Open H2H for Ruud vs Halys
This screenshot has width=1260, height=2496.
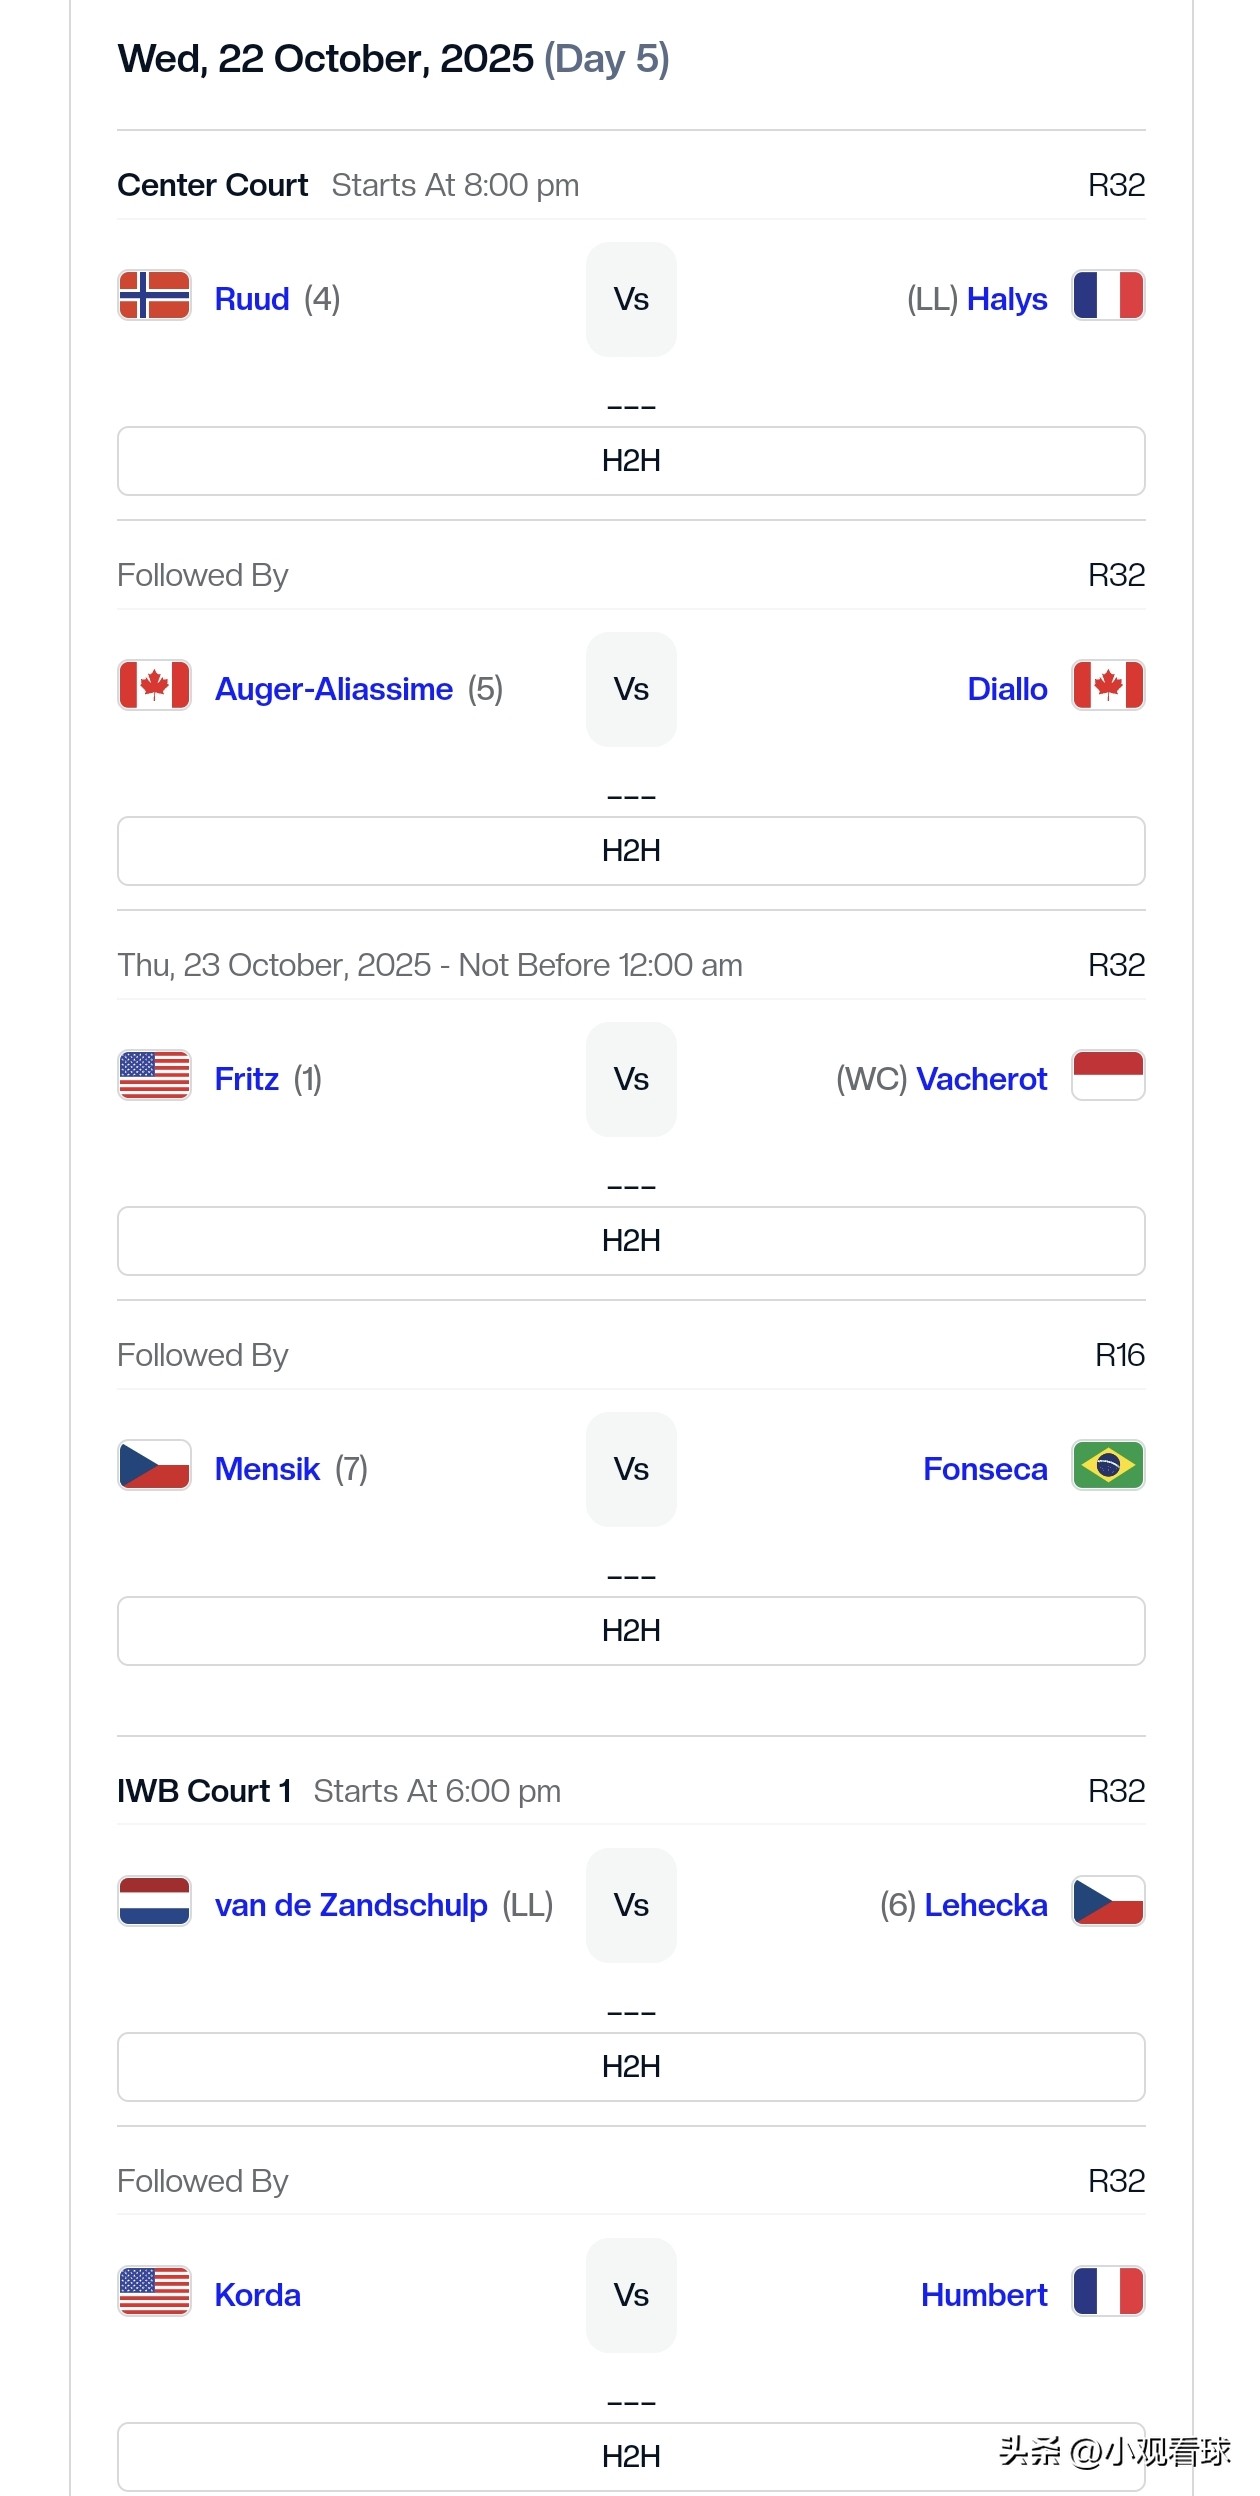pos(631,461)
